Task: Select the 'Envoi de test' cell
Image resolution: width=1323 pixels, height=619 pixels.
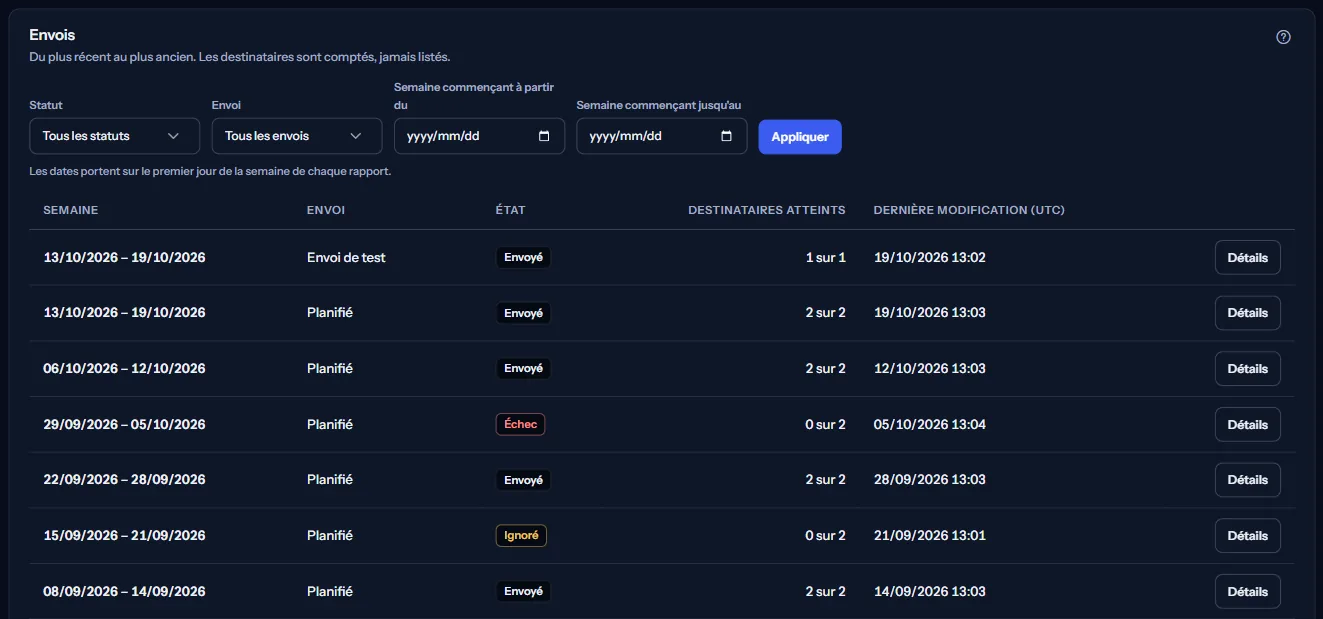Action: click(346, 257)
